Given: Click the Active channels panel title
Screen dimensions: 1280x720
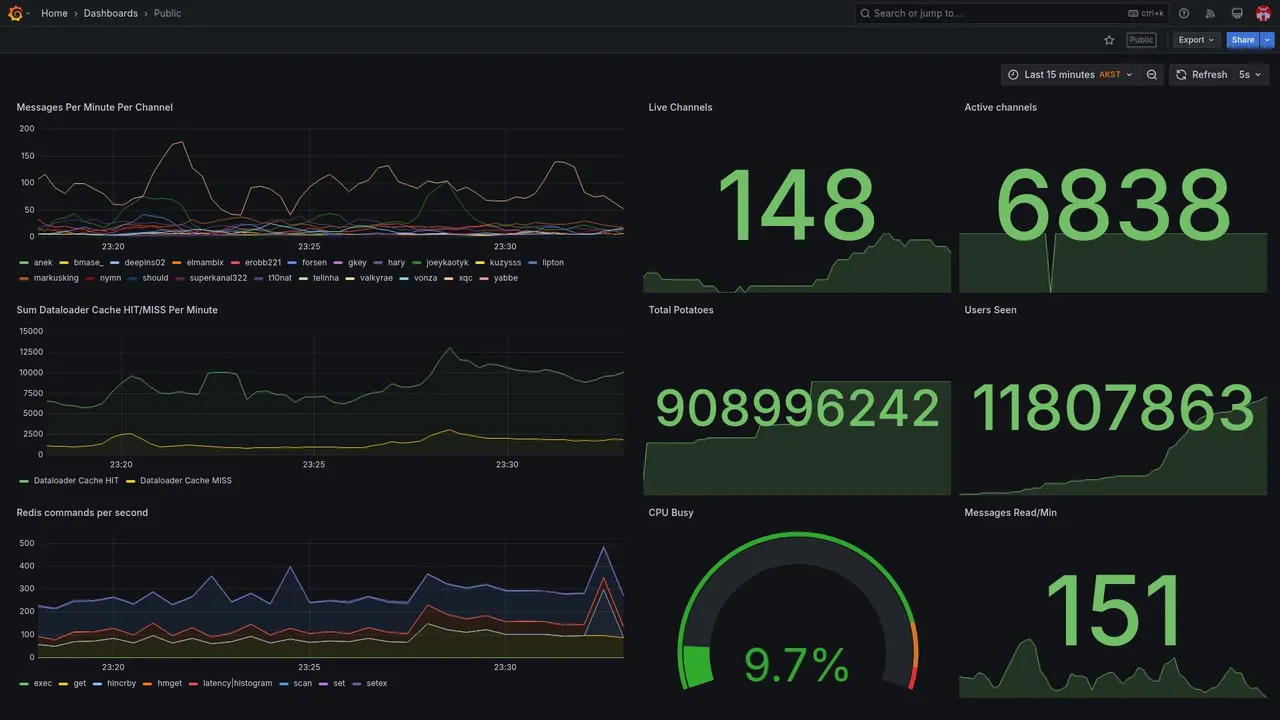Looking at the screenshot, I should 1000,107.
